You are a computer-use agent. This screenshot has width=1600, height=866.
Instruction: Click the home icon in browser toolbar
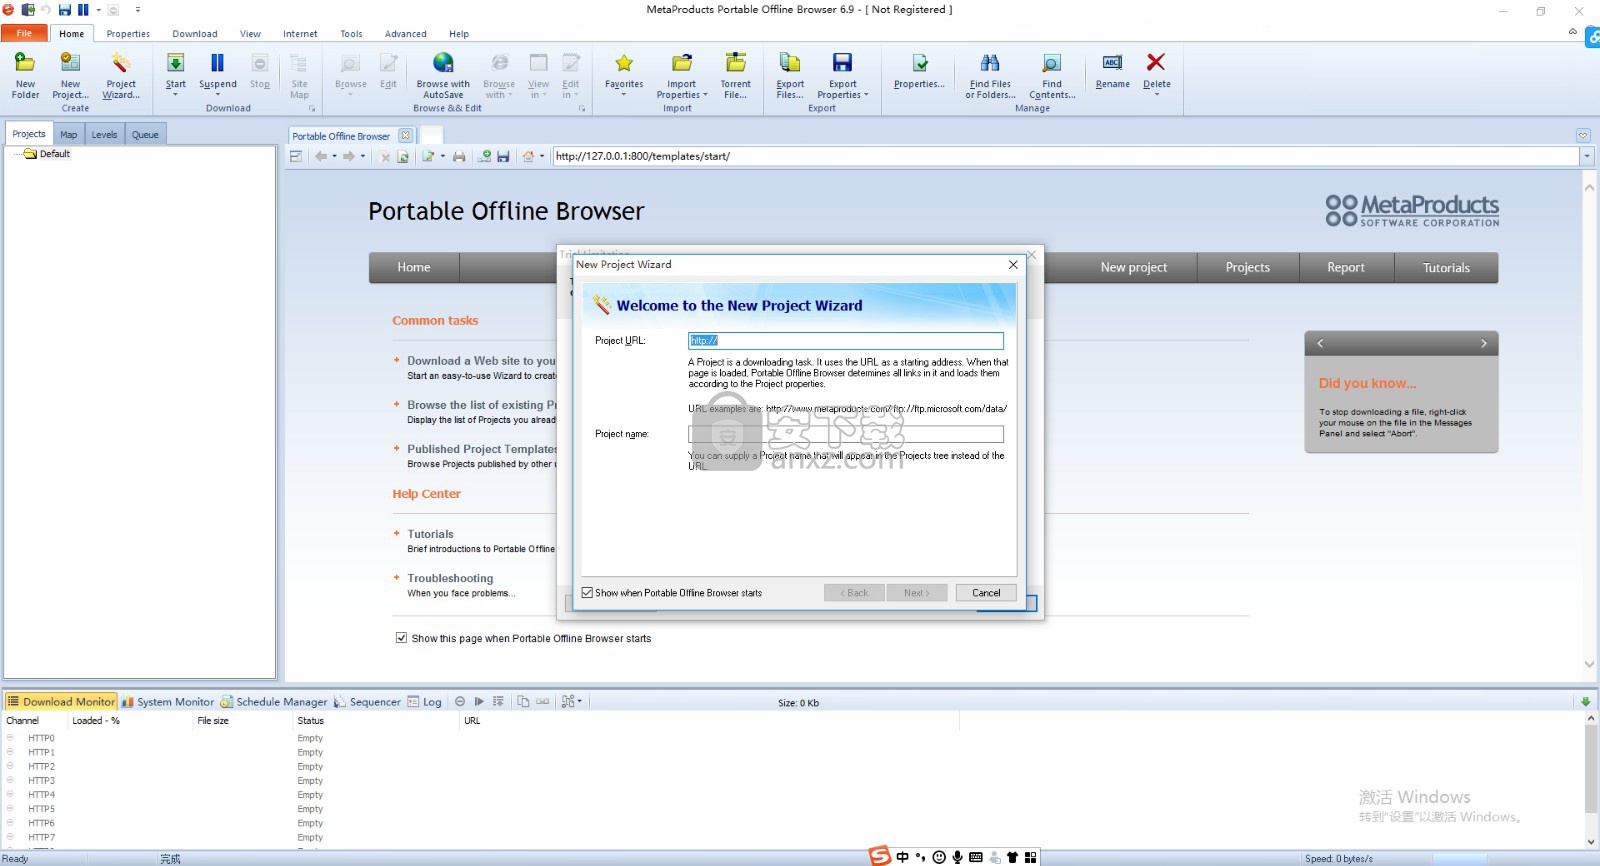point(528,157)
